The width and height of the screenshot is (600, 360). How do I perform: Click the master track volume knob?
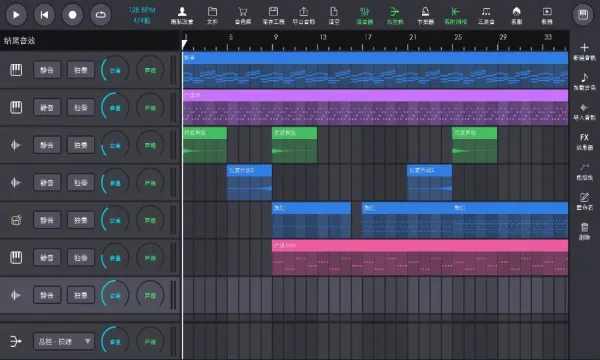[115, 341]
